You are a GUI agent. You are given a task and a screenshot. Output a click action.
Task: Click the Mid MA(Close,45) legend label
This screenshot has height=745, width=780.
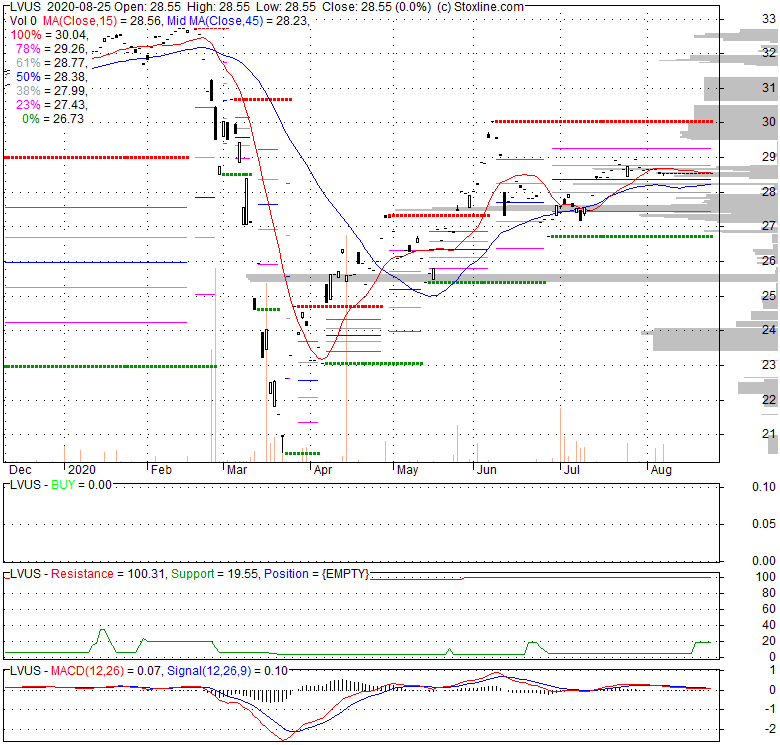[x=215, y=21]
